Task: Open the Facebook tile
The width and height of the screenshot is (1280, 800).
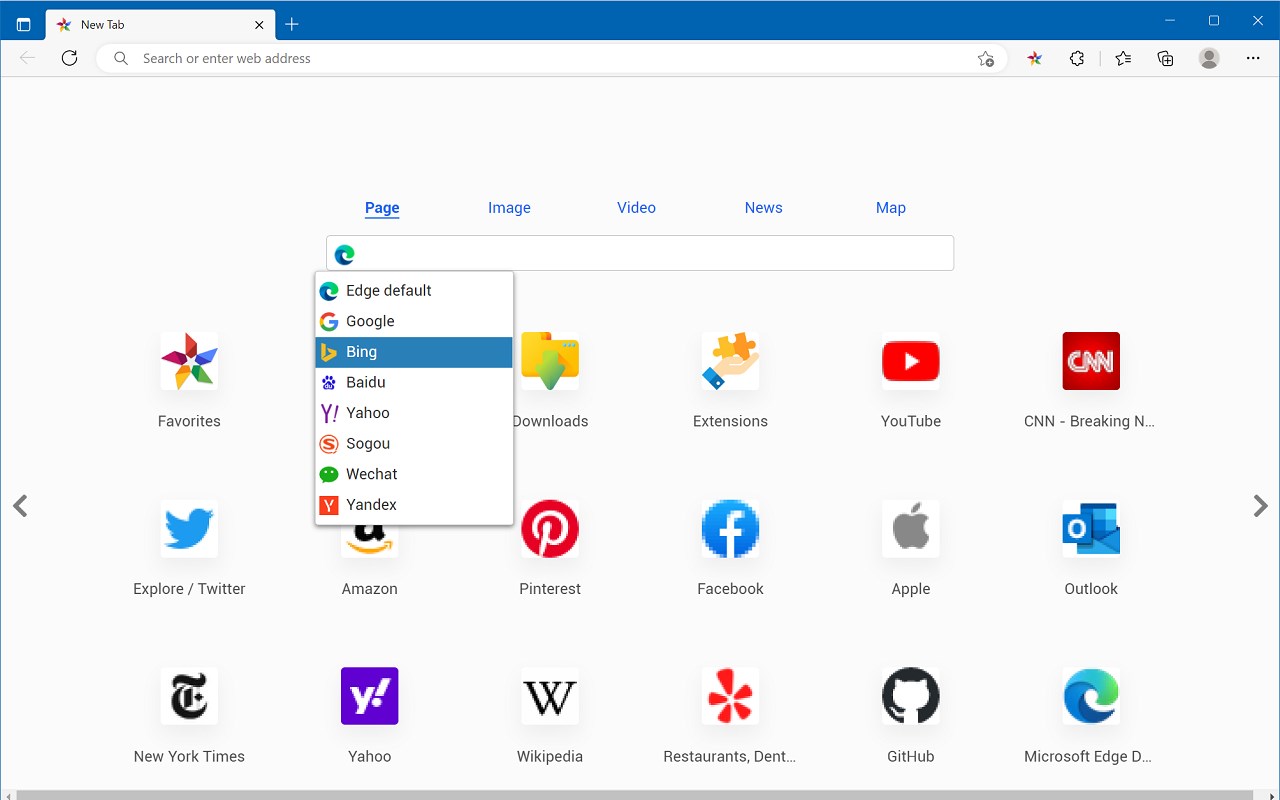Action: 730,529
